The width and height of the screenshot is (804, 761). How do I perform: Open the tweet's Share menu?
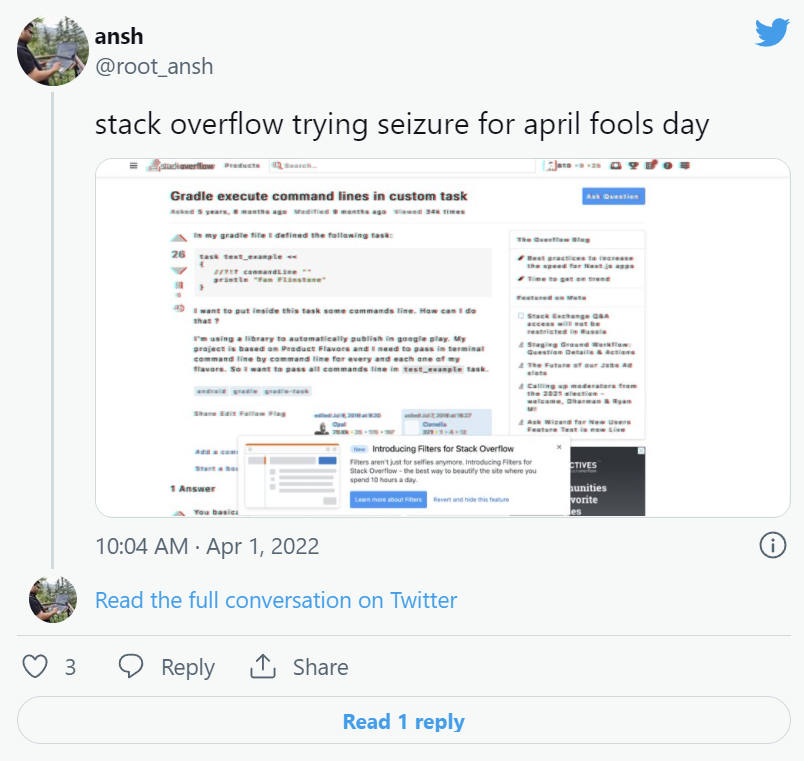pos(297,666)
